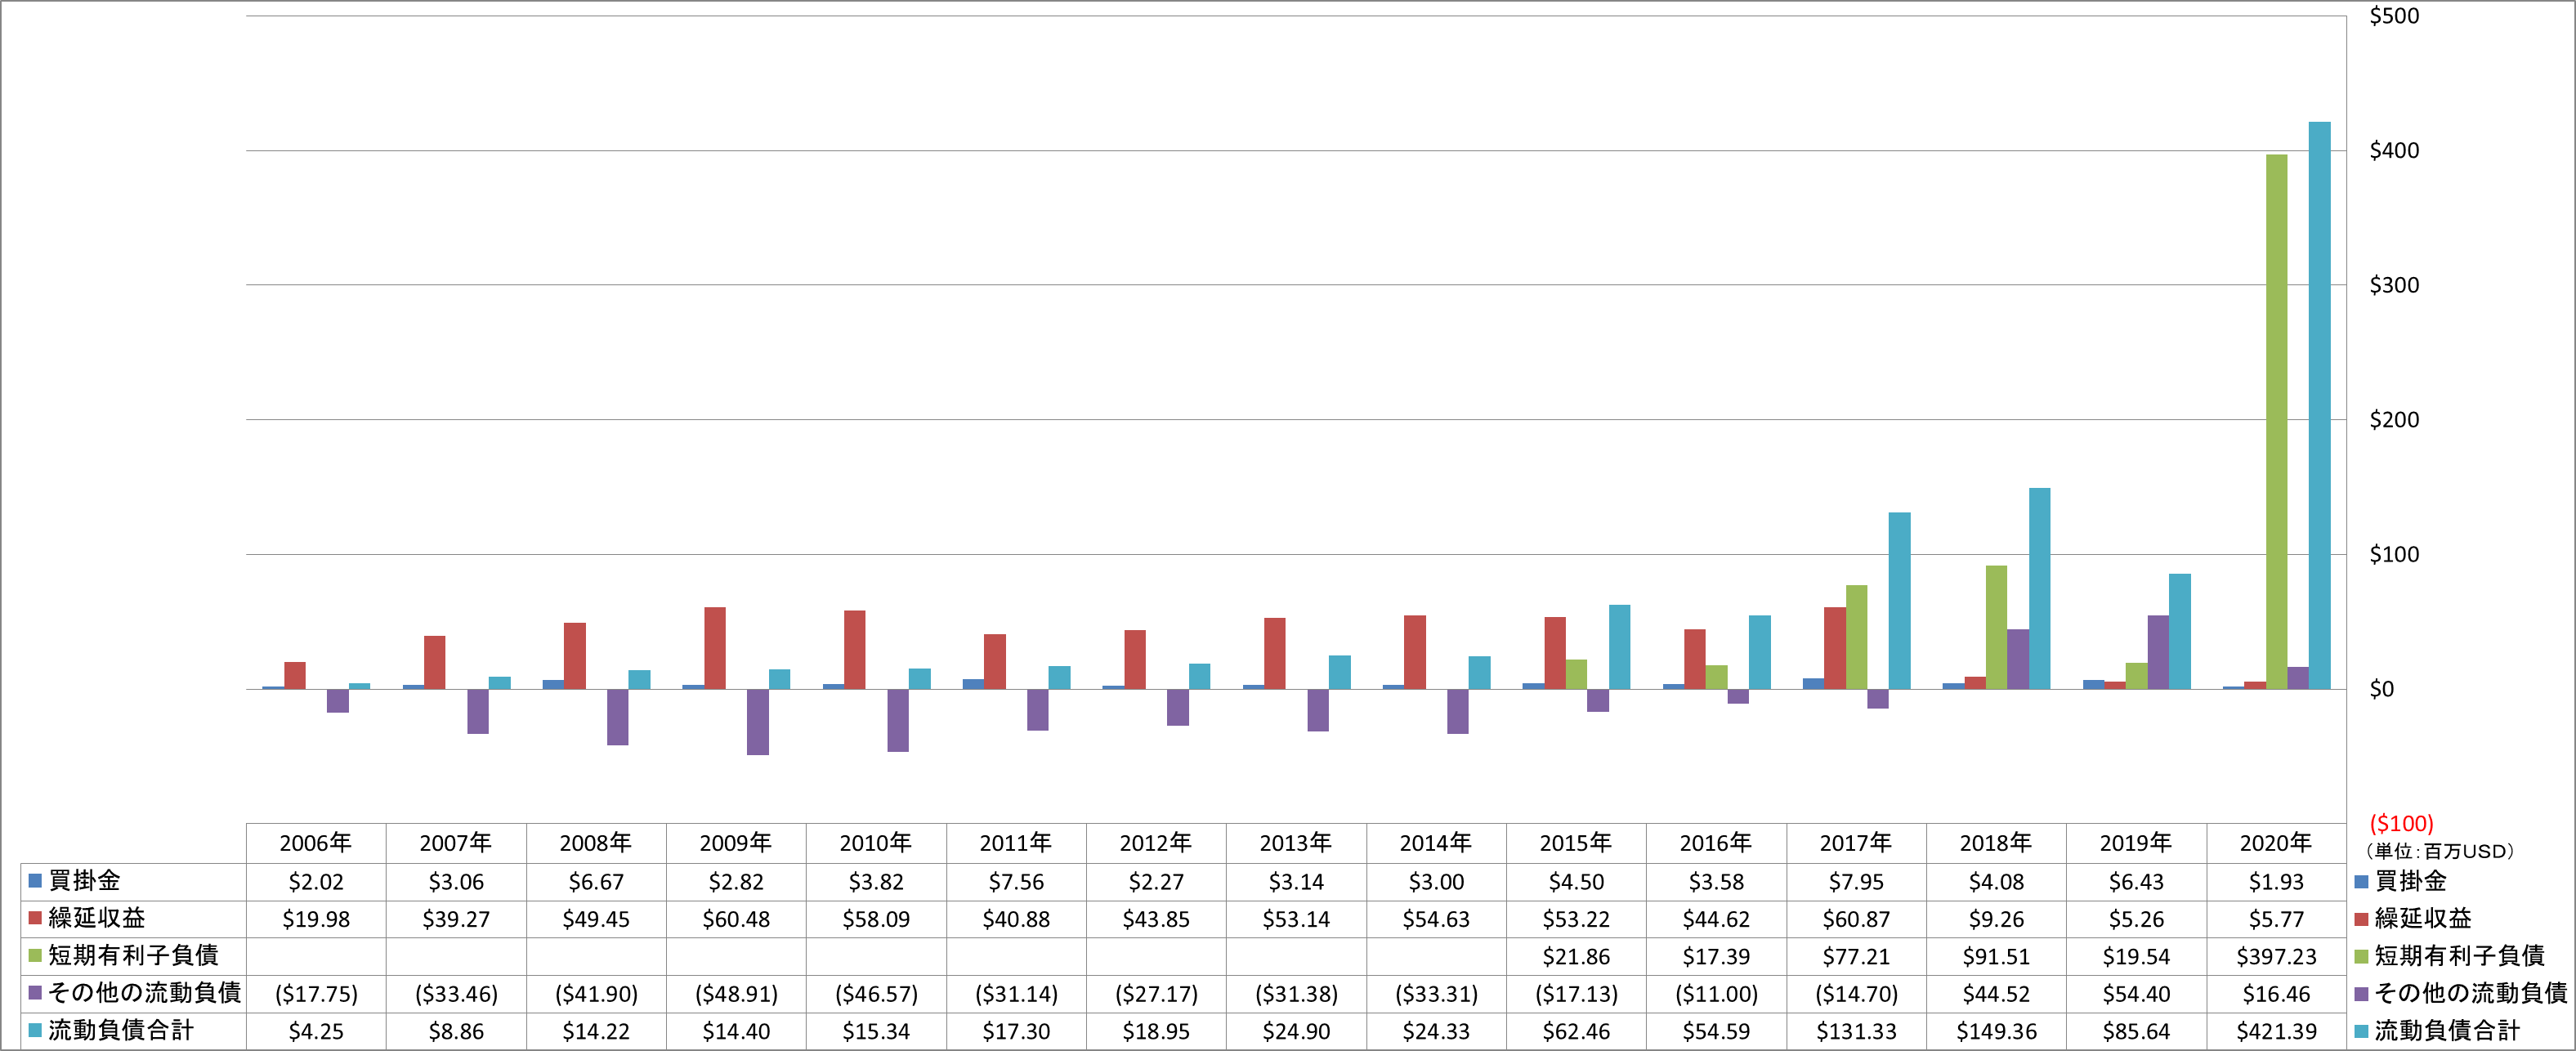This screenshot has height=1051, width=2576.
Task: Select the 繰延収益 legend entry on the right
Action: (x=2412, y=918)
